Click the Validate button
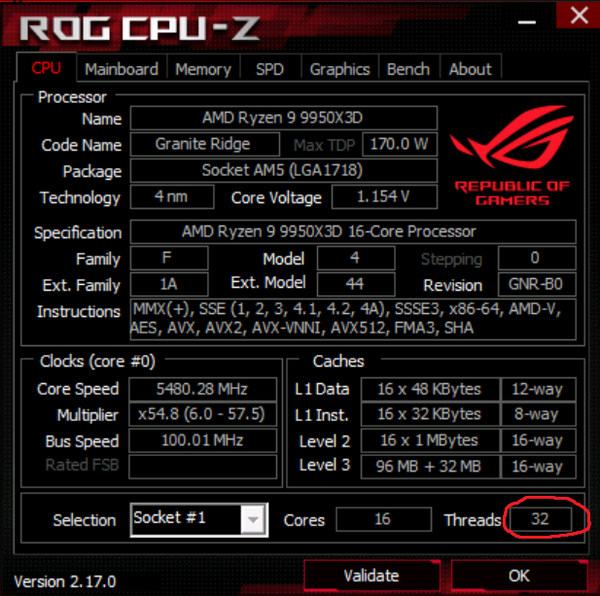Viewport: 600px width, 596px height. (371, 575)
